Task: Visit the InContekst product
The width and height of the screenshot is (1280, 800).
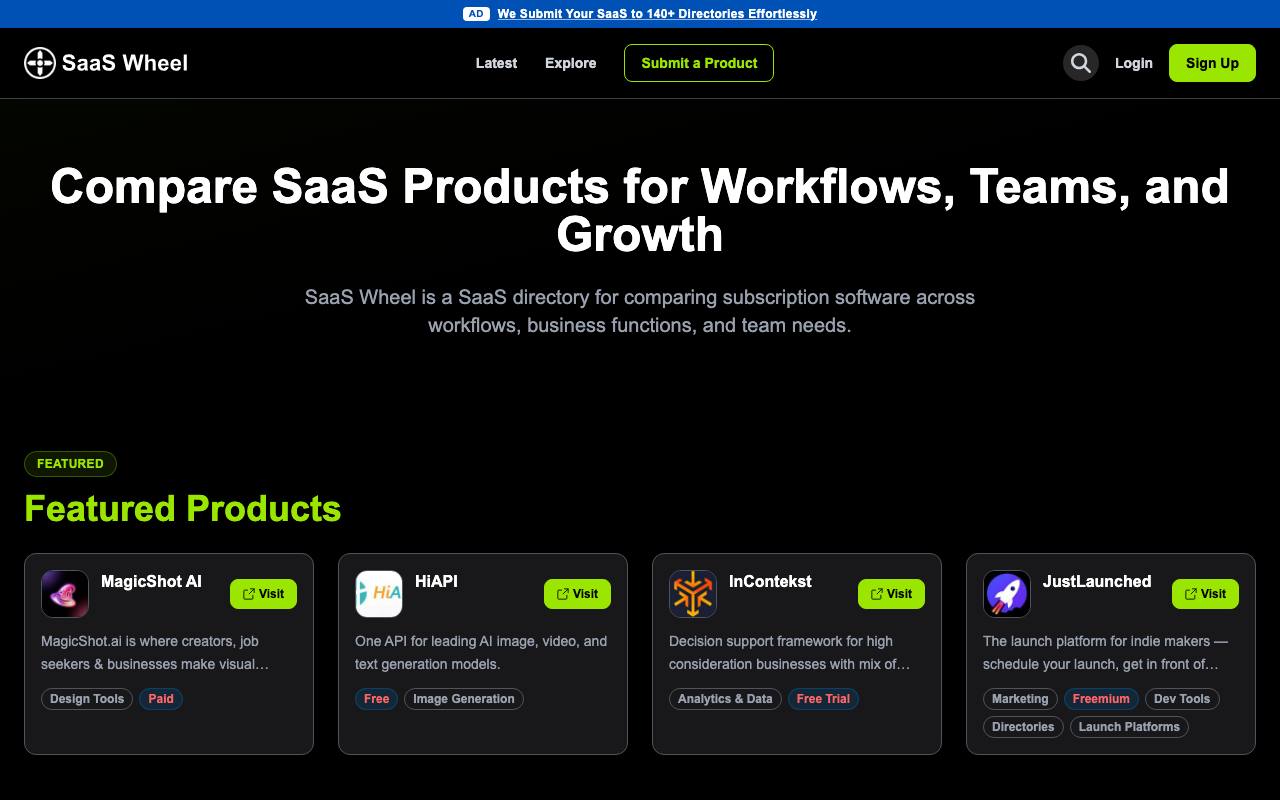Action: point(891,594)
